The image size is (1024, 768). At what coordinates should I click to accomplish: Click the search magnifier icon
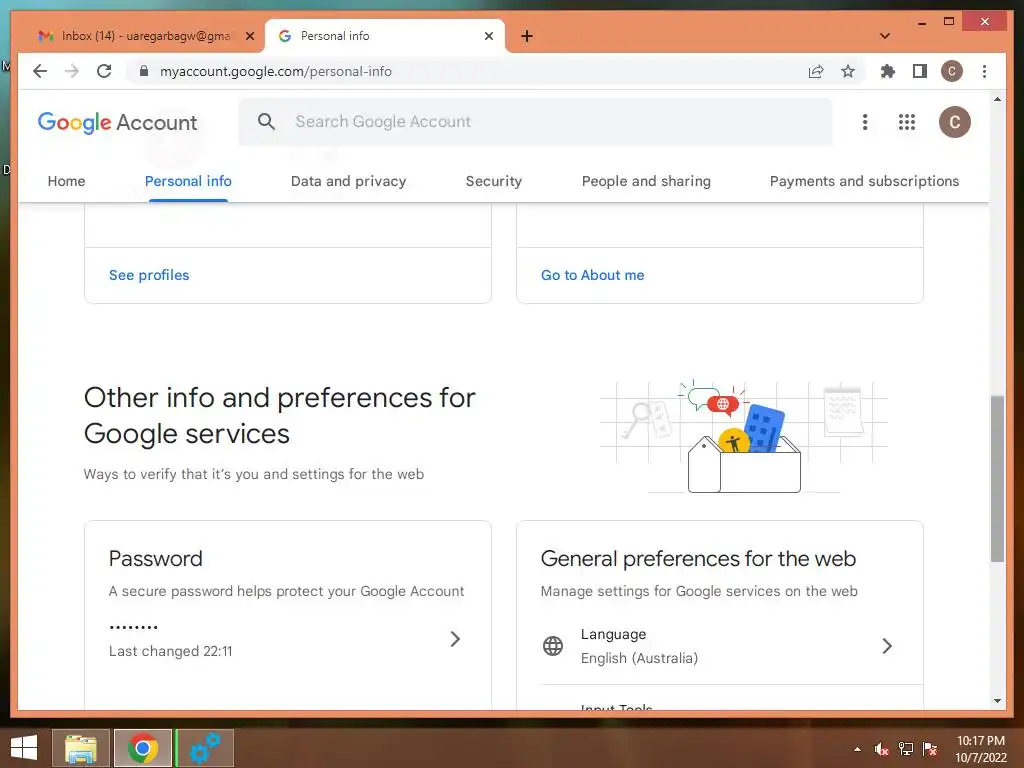click(x=266, y=121)
